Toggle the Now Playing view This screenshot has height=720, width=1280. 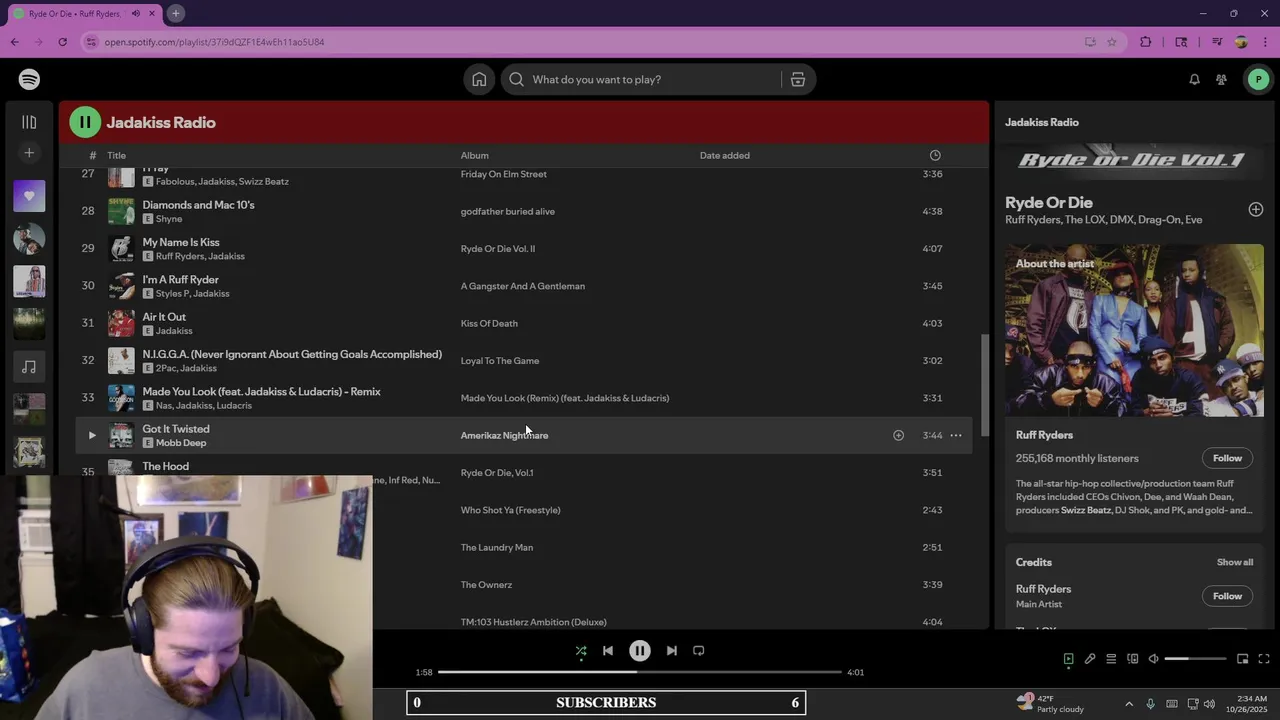click(1068, 659)
